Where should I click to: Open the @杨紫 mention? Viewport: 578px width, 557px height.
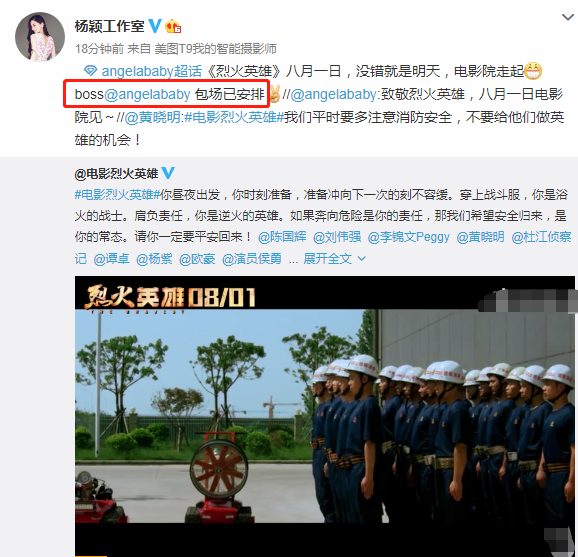[x=154, y=259]
